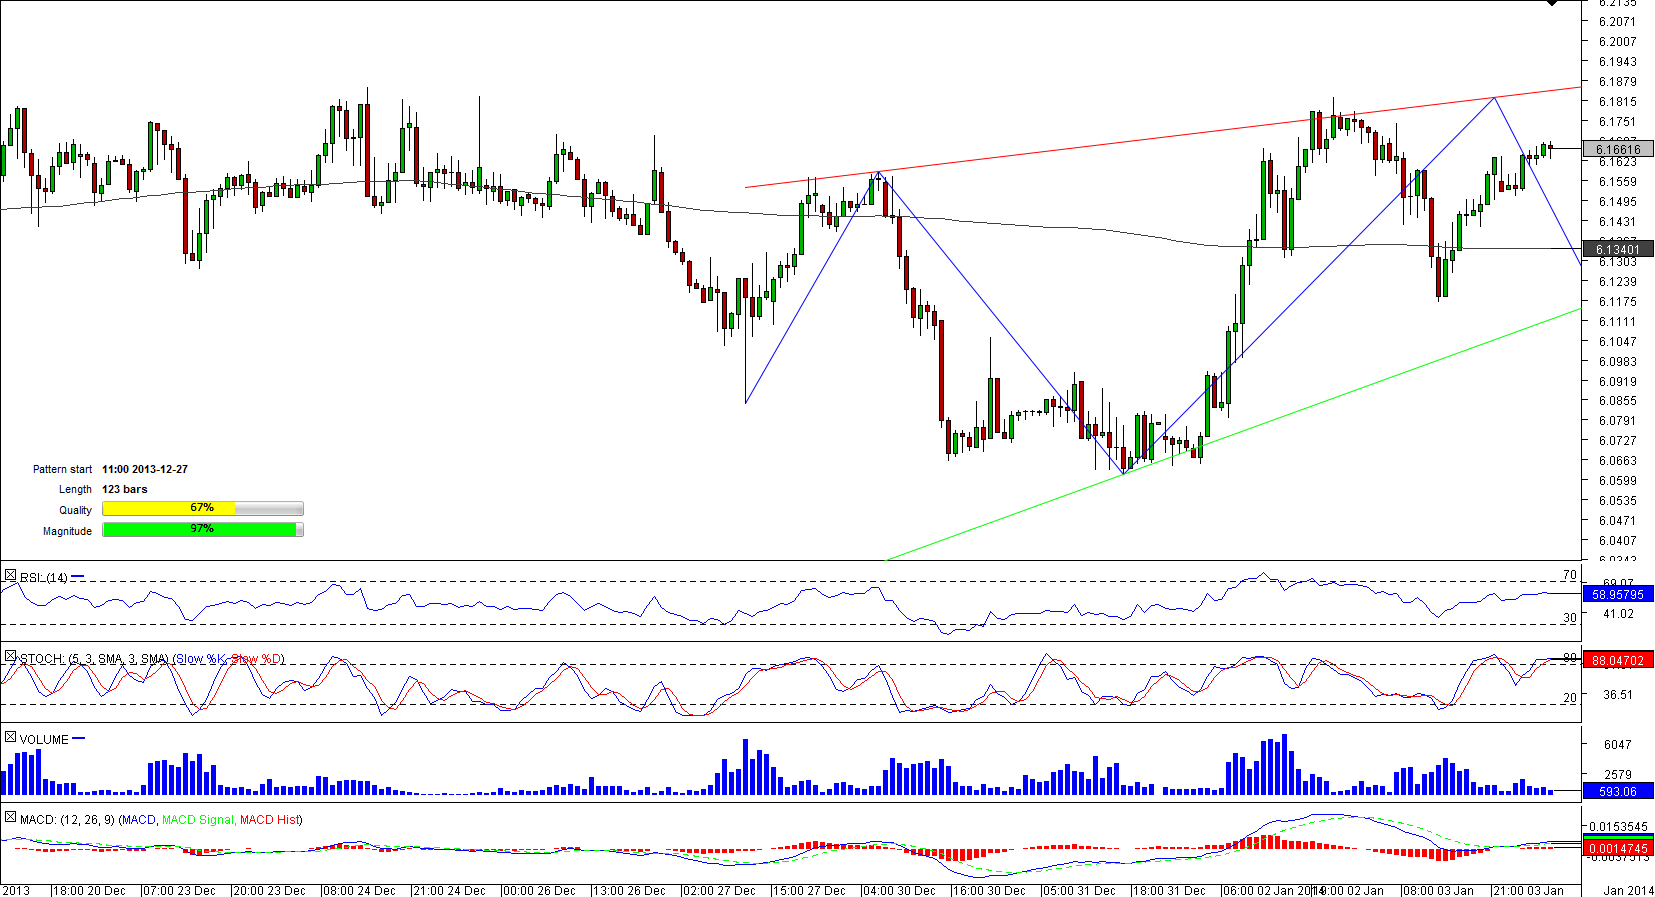
Task: Select the 'Slow %K' legend entry
Action: (x=201, y=659)
